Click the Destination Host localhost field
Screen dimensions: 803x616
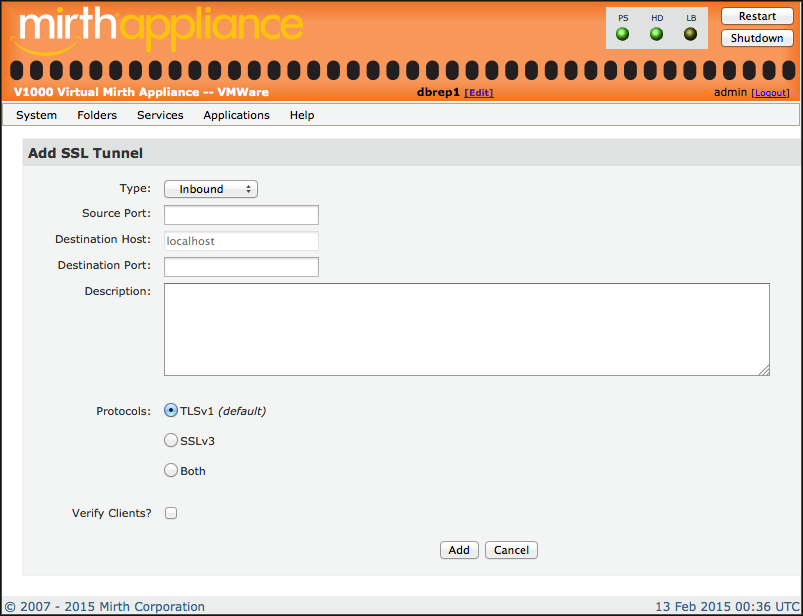click(x=241, y=241)
